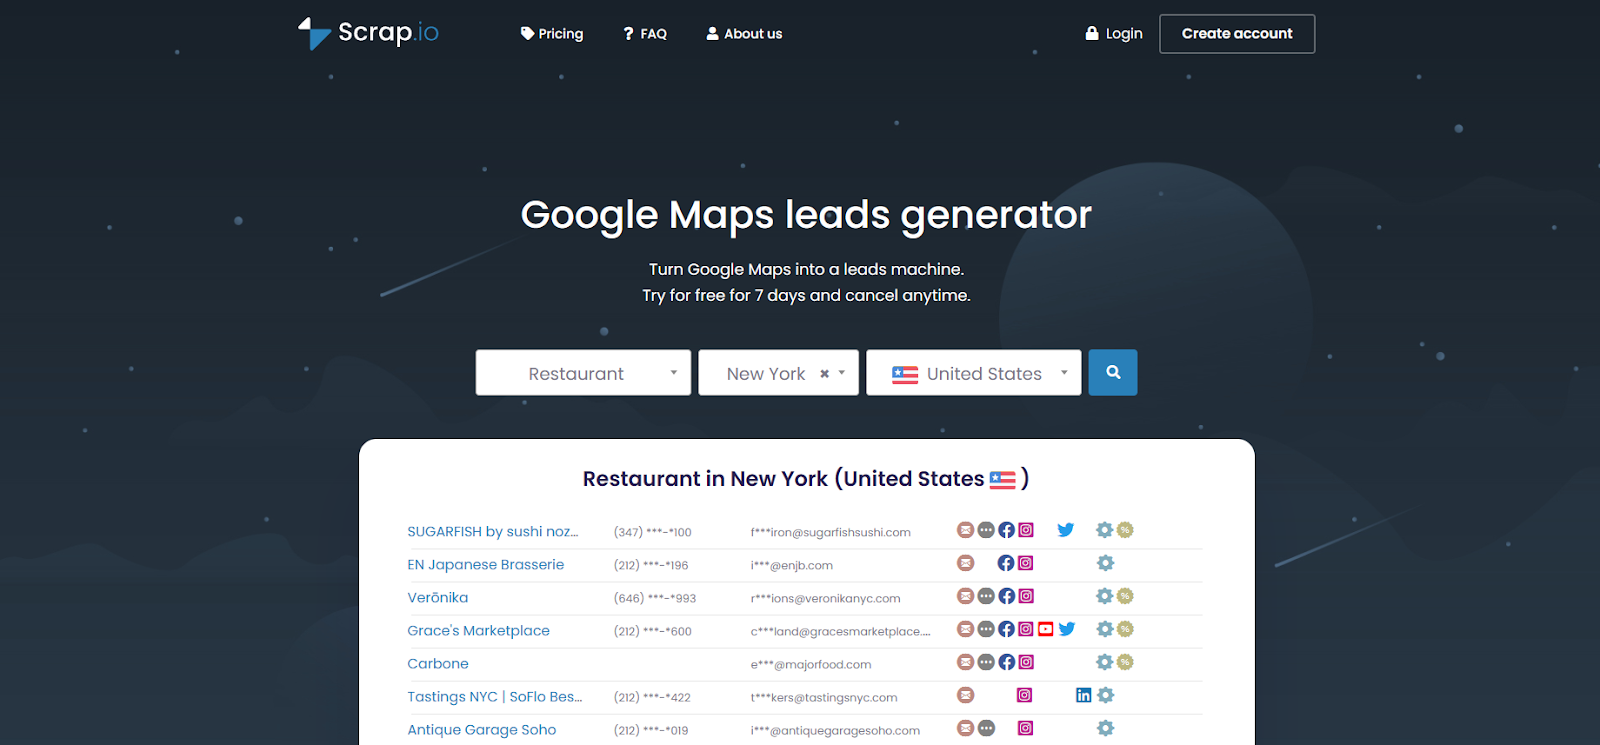Open the EN Japanese Brasserie listing

(486, 564)
